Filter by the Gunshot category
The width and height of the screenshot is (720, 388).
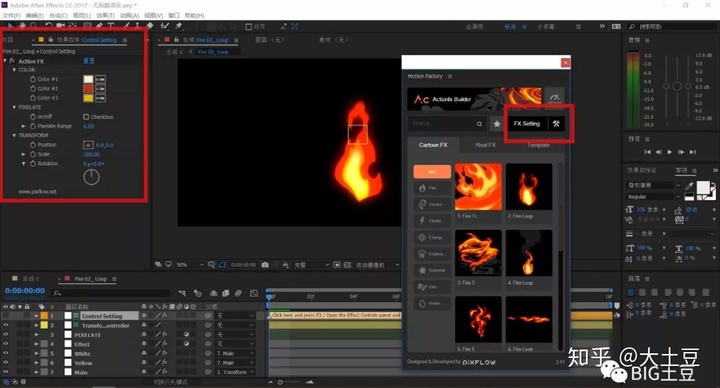[432, 270]
